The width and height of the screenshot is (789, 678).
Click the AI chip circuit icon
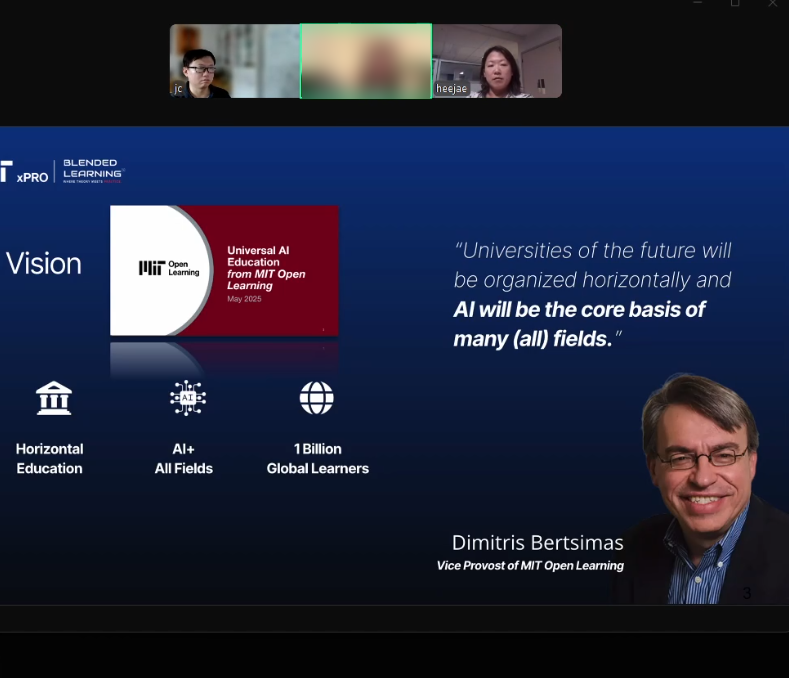point(188,398)
